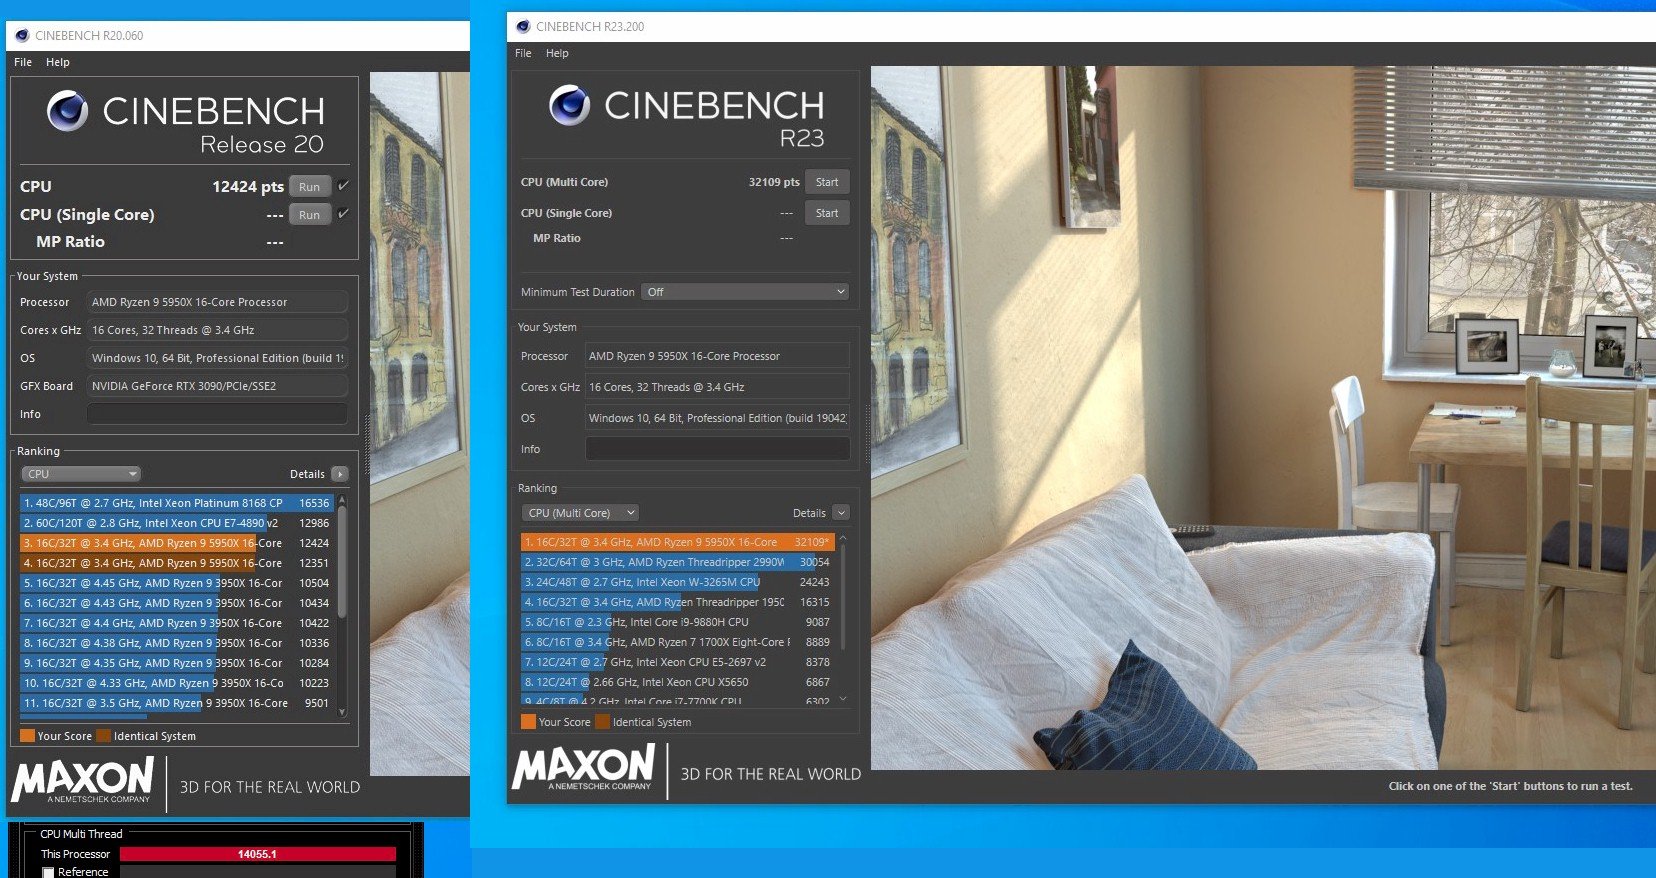Click R23 OS field Windows 10 64 Bit
Screen dimensions: 1656x878
[x=717, y=418]
